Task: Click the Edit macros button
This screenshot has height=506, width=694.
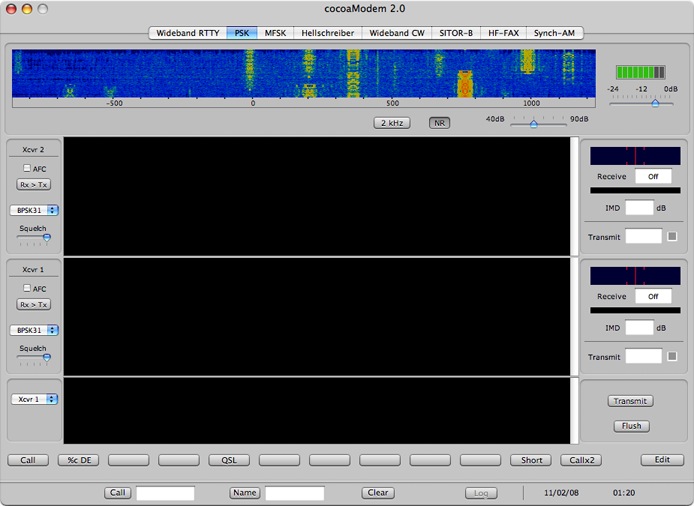Action: coord(662,460)
